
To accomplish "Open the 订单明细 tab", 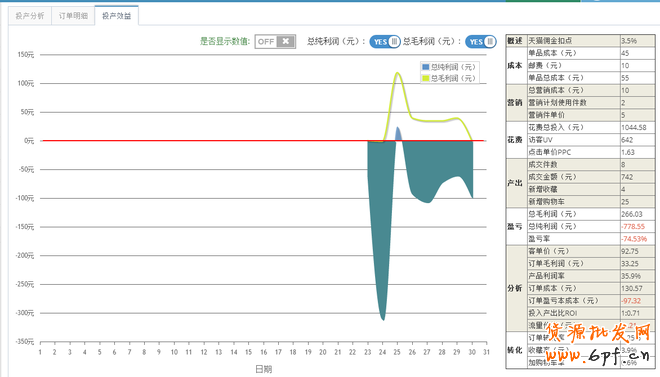I will click(73, 16).
